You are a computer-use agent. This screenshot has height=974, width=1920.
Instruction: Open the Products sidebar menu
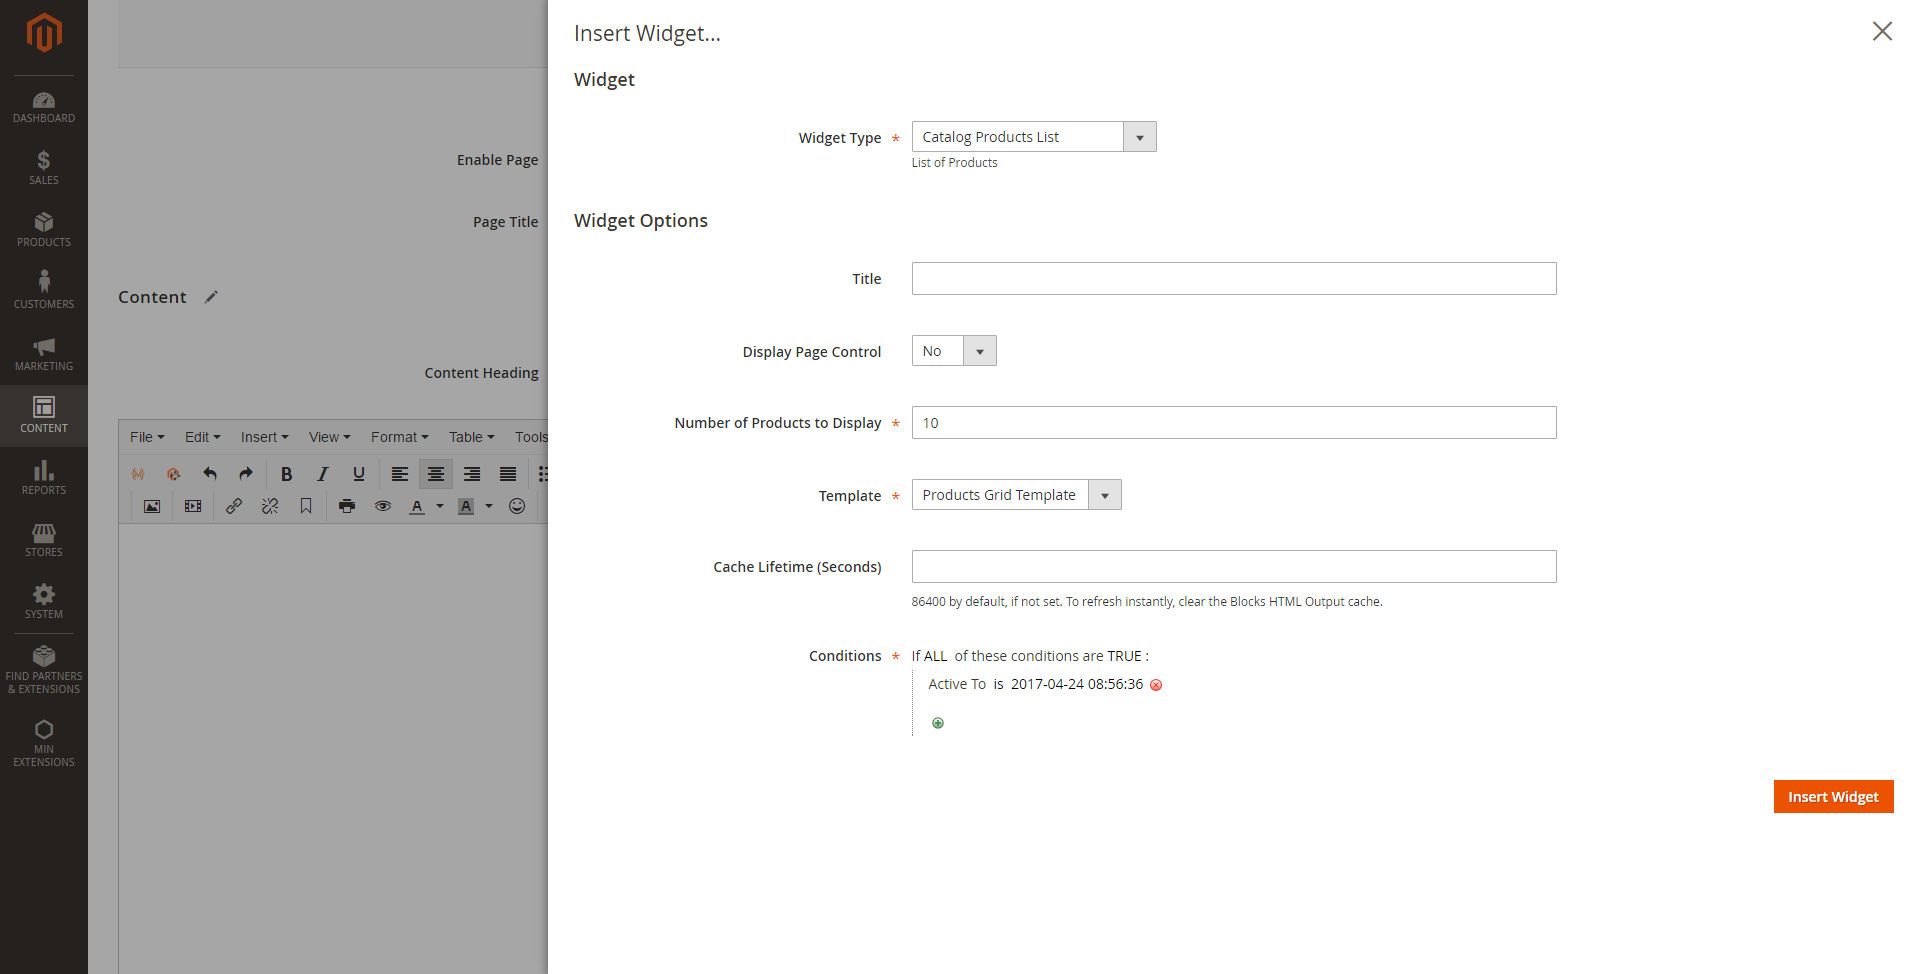[x=44, y=229]
